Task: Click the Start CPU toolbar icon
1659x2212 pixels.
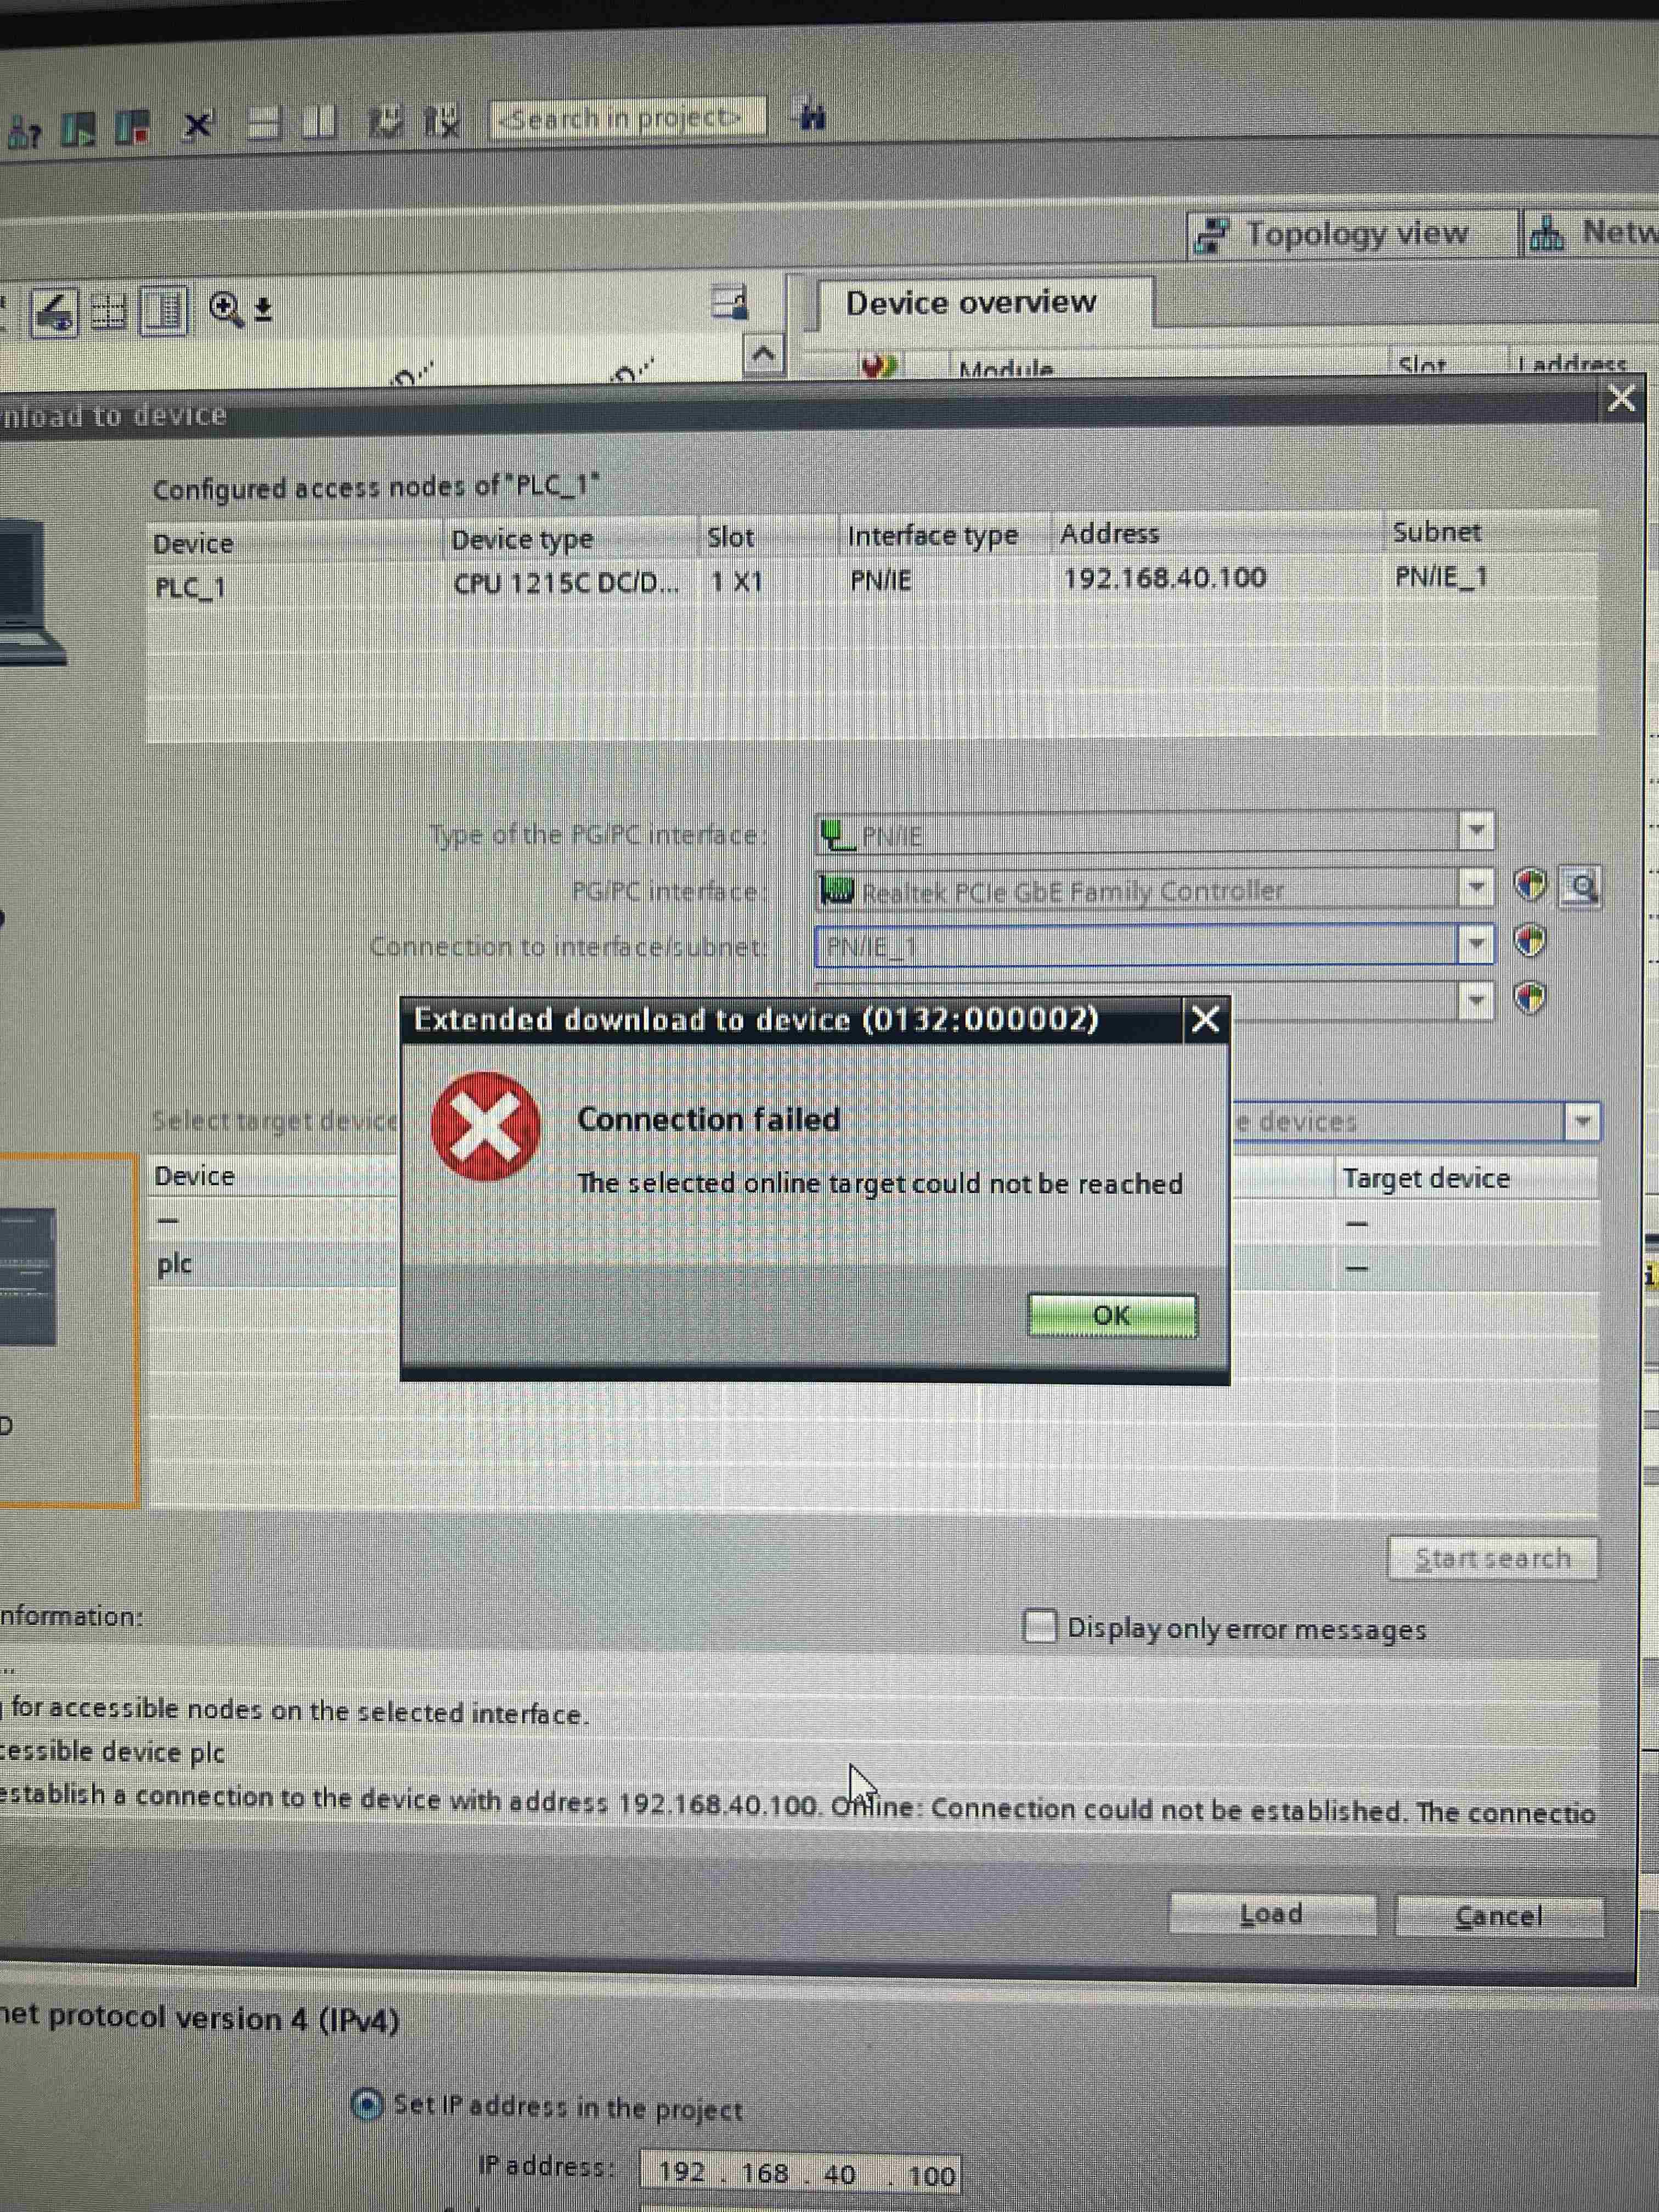Action: [x=78, y=128]
